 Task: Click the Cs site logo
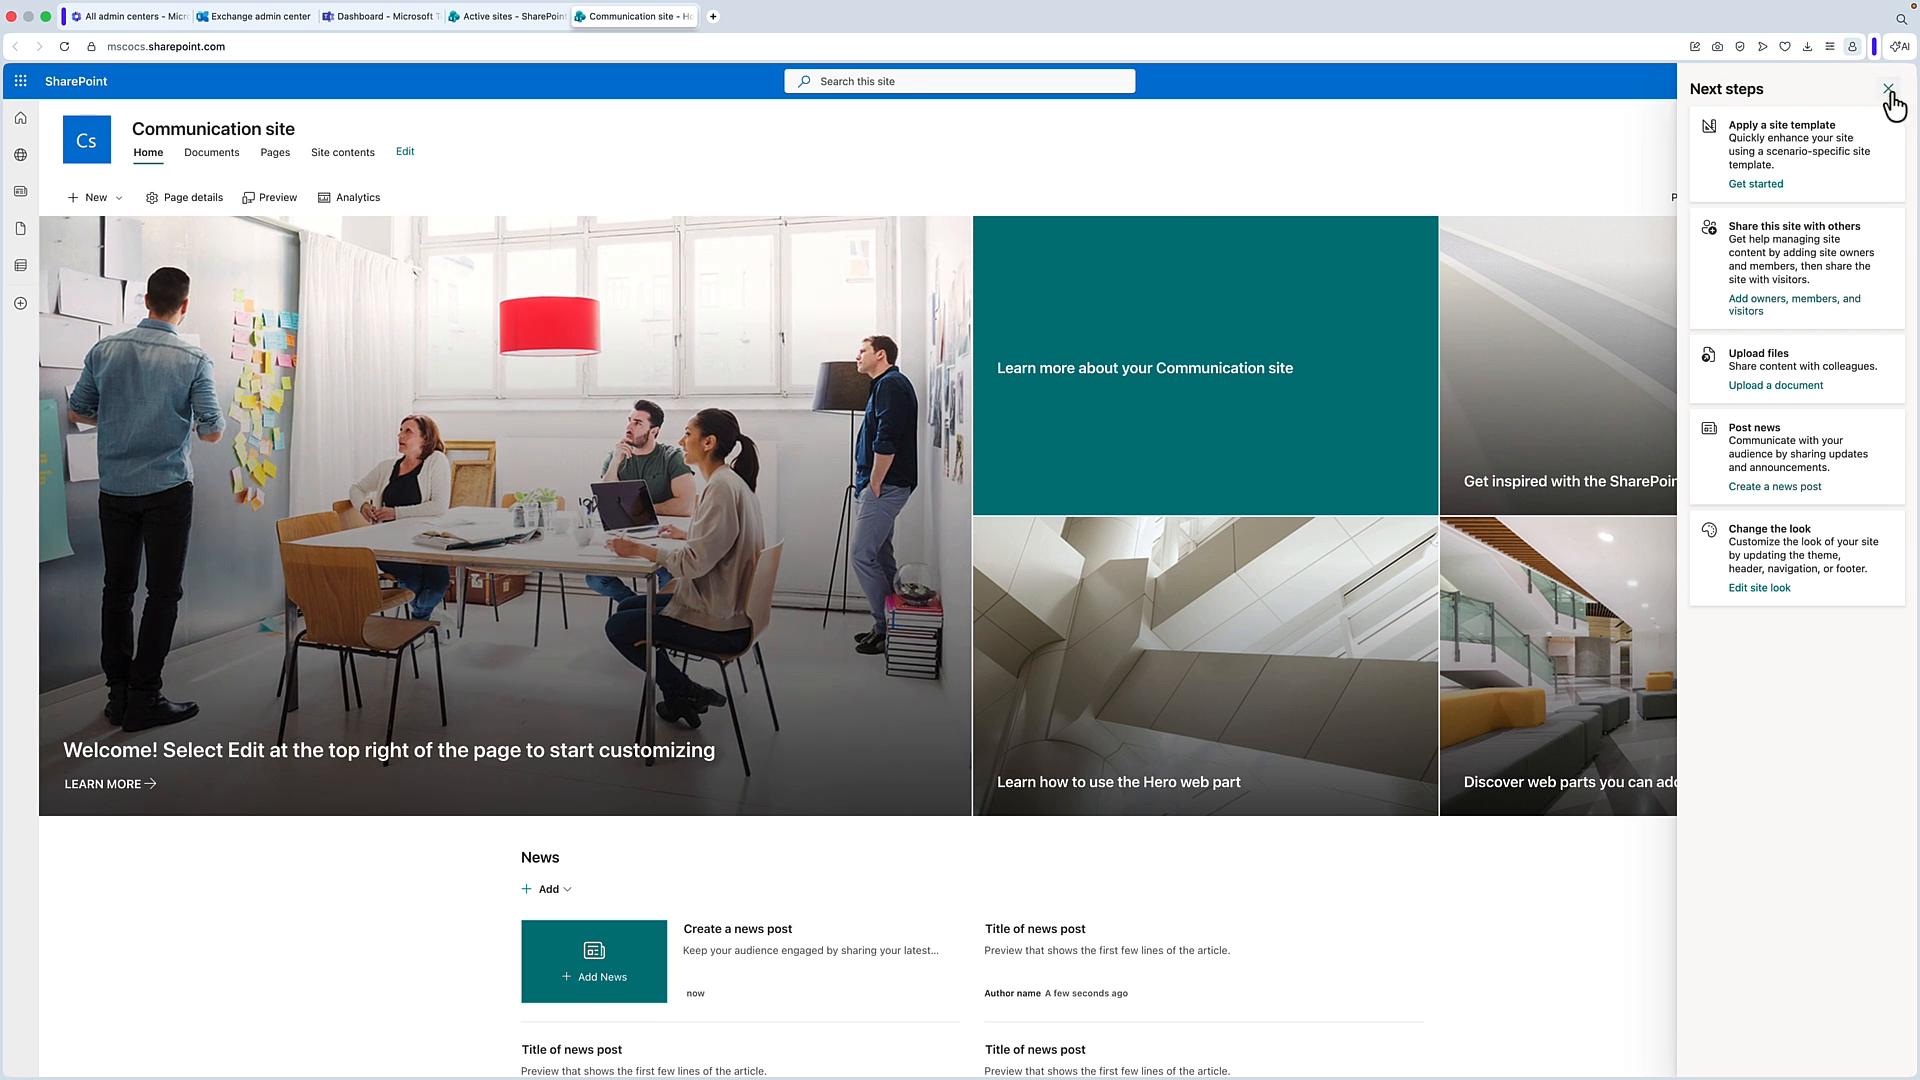click(87, 140)
